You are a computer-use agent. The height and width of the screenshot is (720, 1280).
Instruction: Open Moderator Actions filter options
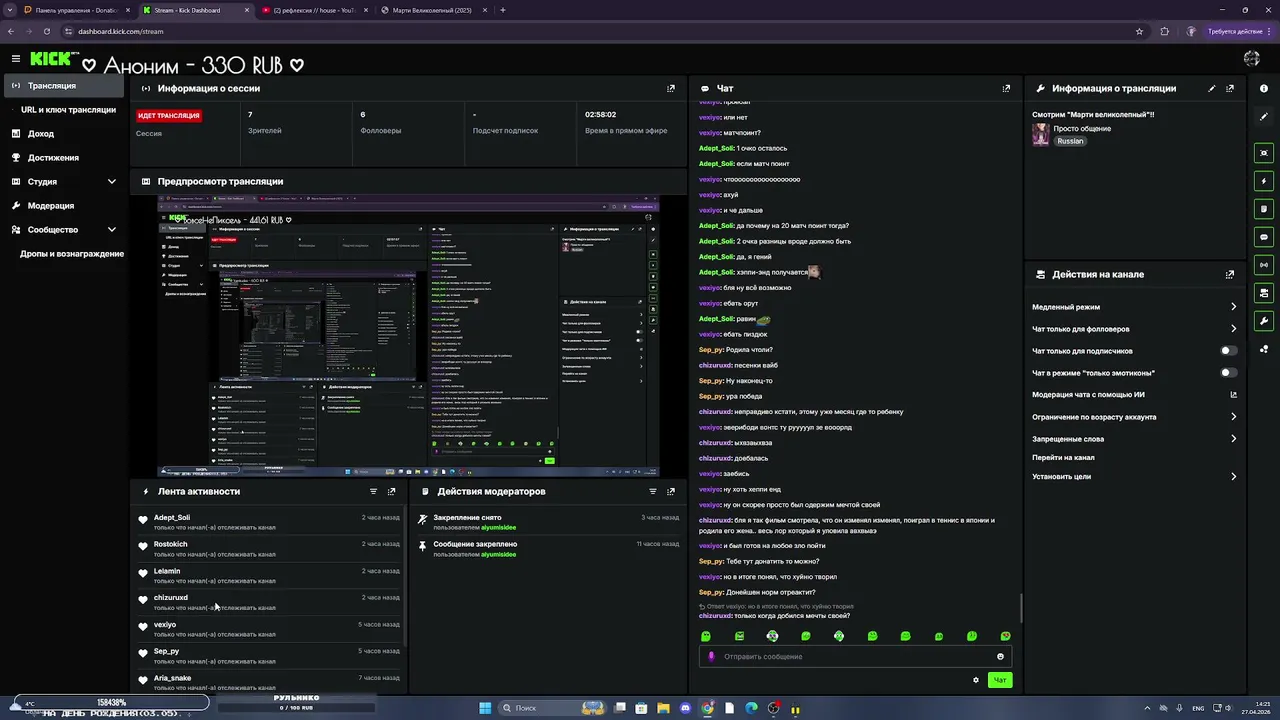[x=653, y=491]
